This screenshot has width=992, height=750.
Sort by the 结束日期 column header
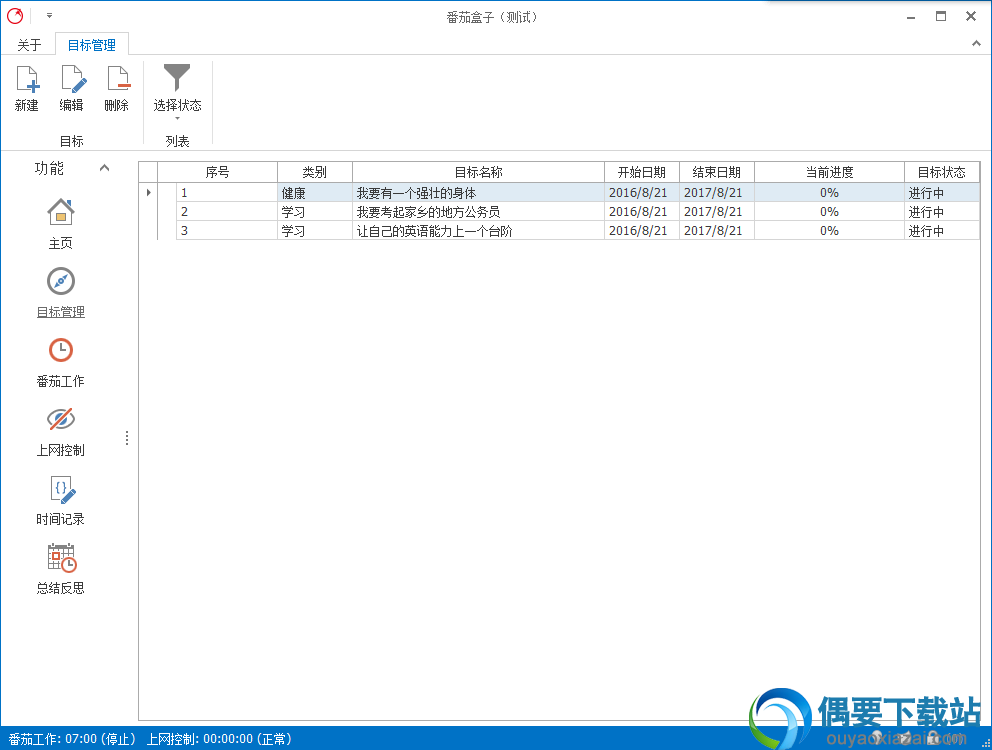click(x=717, y=172)
